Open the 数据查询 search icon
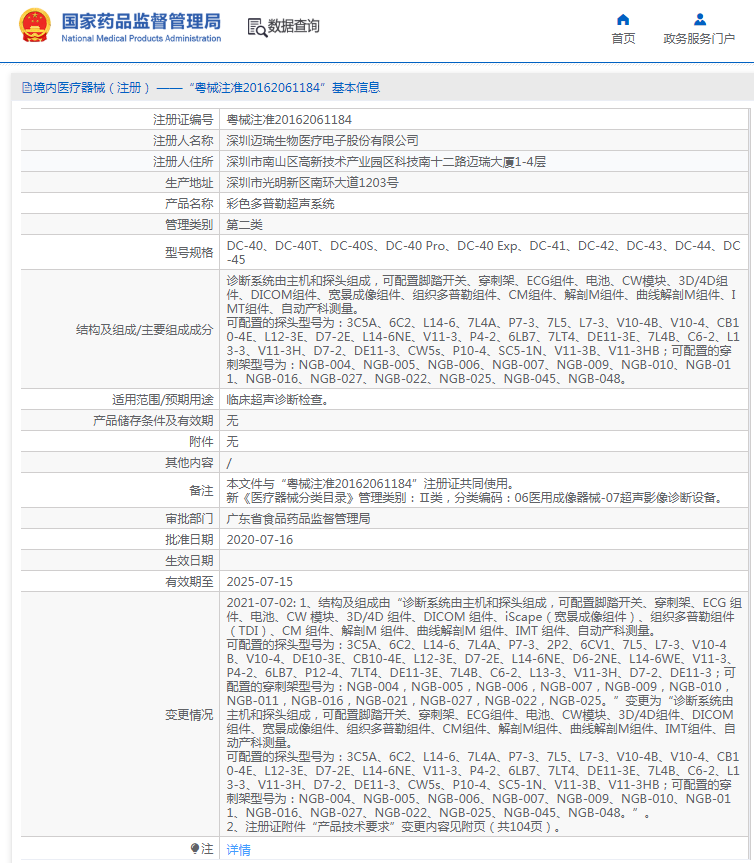Viewport: 754px width, 863px height. pyautogui.click(x=257, y=27)
